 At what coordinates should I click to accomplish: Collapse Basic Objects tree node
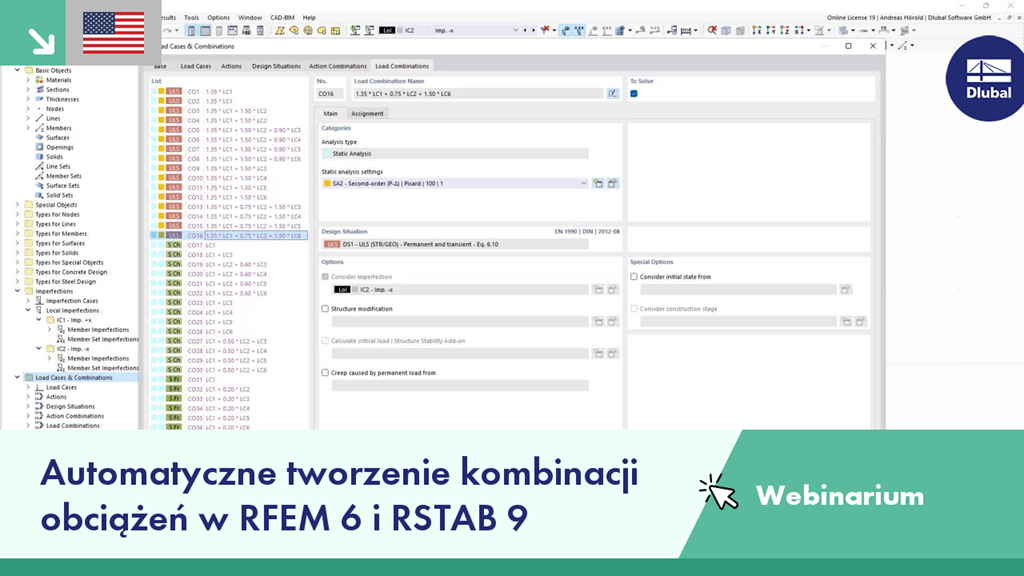click(18, 70)
